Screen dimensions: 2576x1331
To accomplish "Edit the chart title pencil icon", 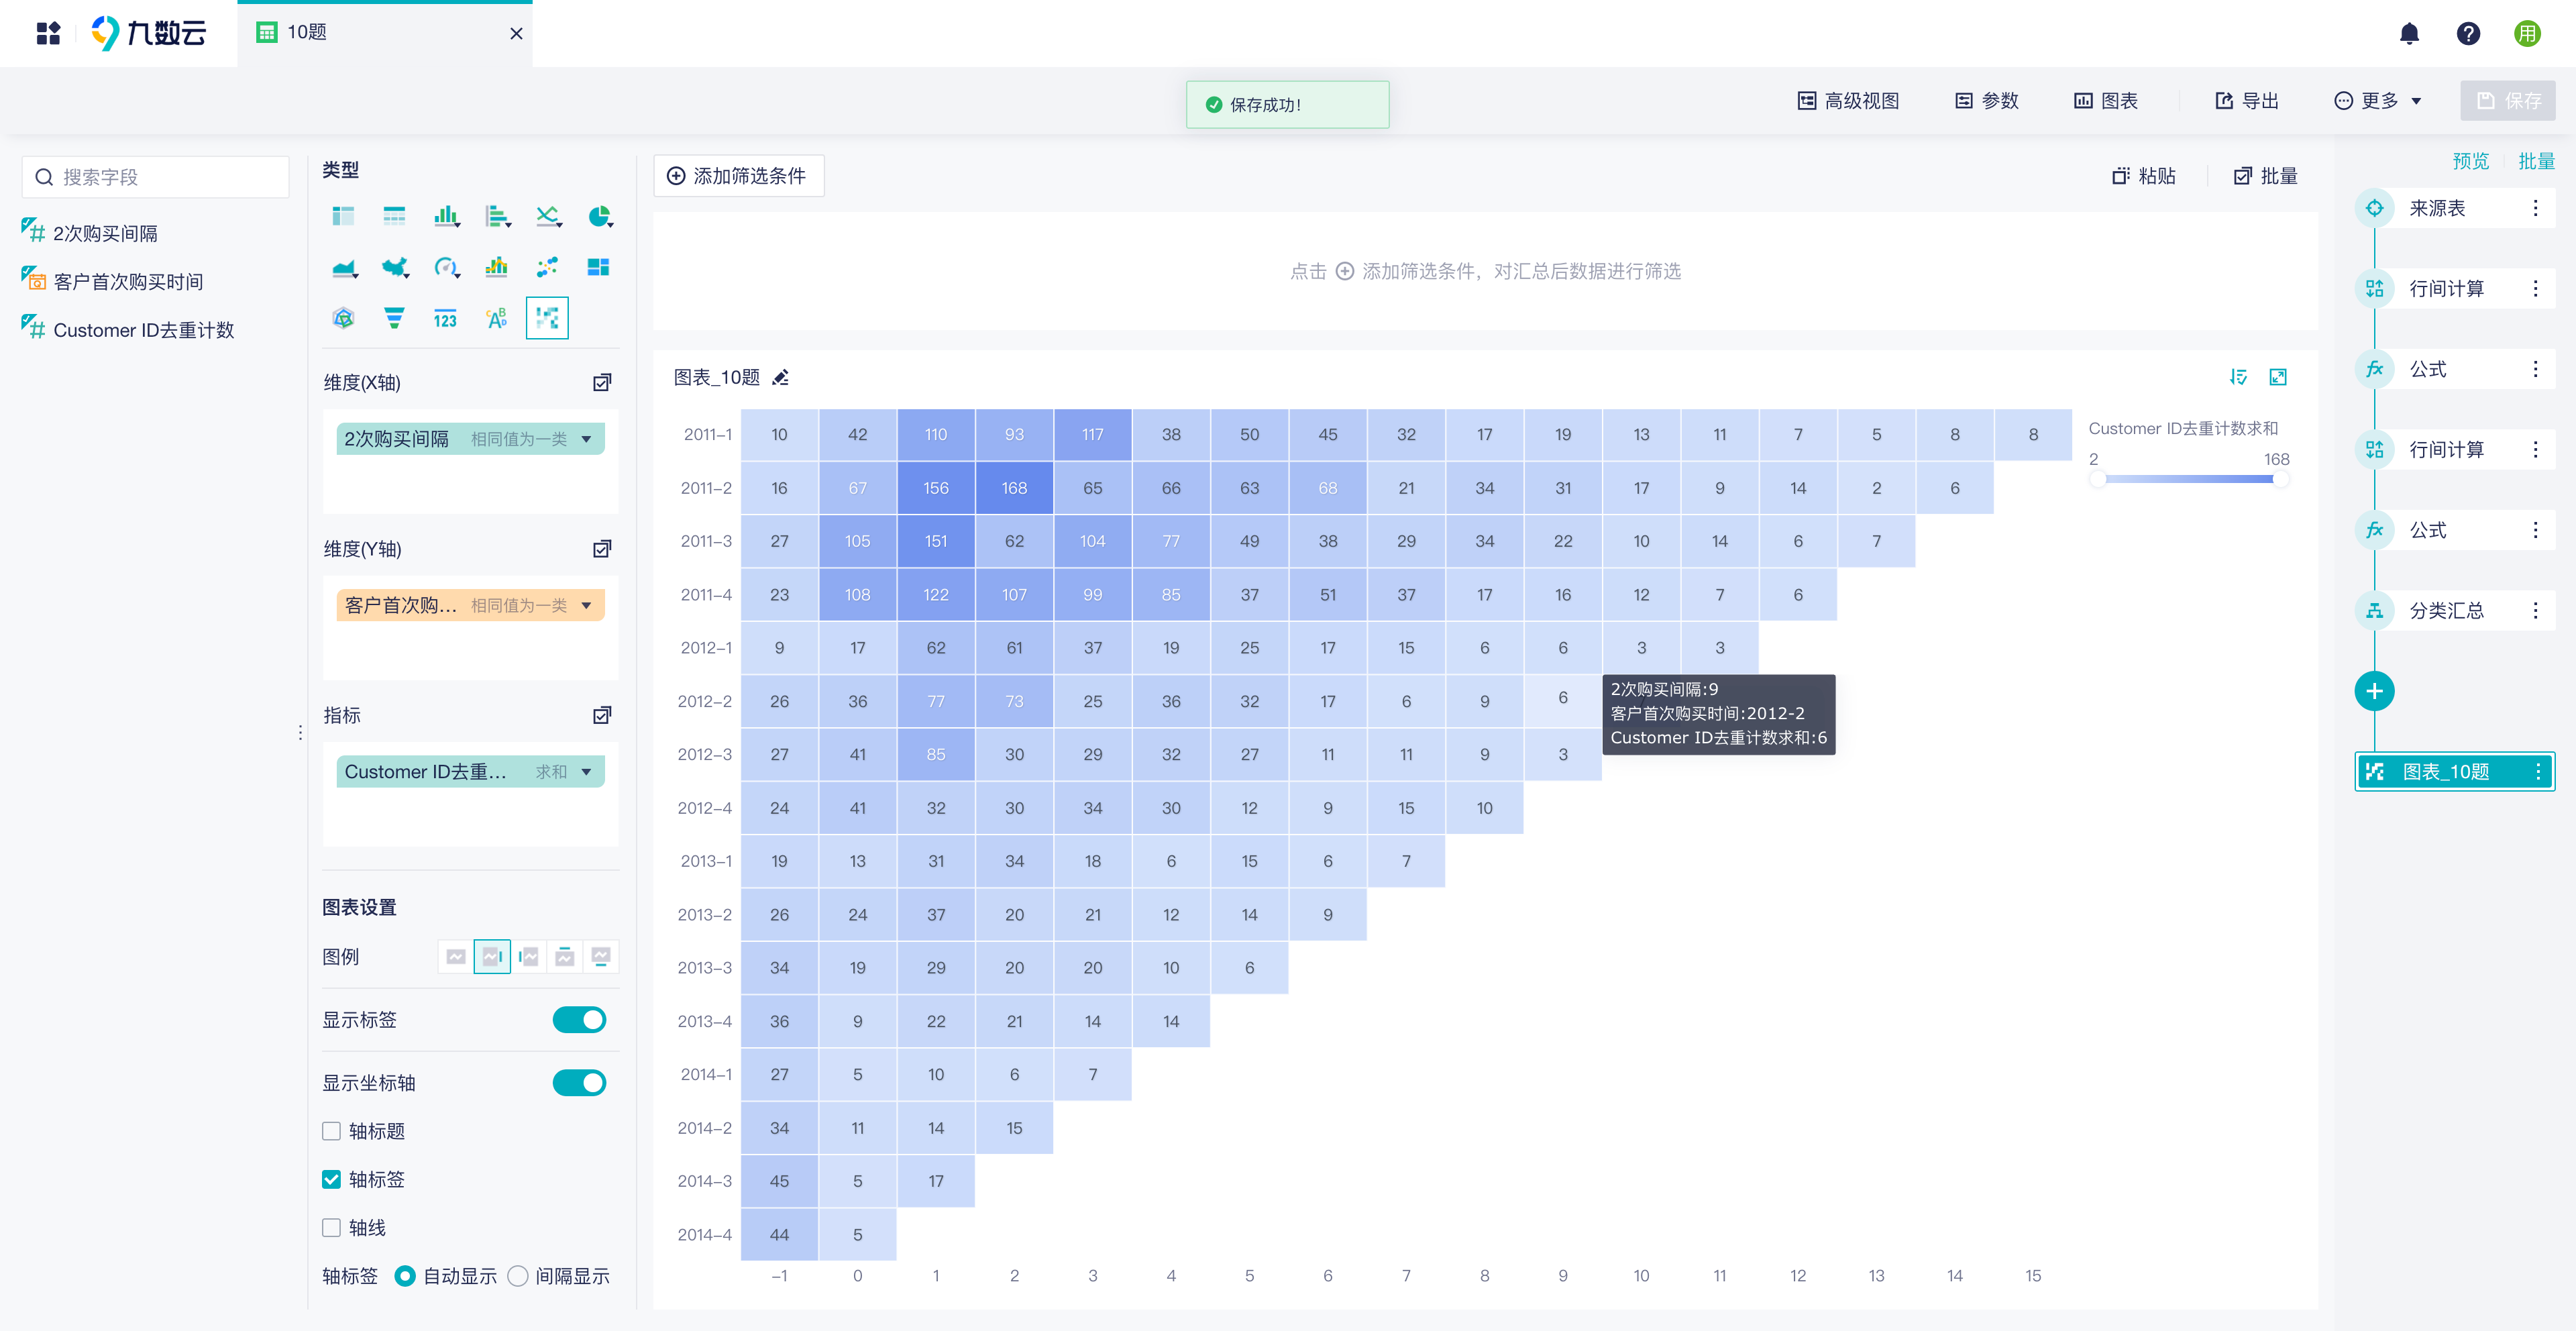I will click(x=781, y=377).
